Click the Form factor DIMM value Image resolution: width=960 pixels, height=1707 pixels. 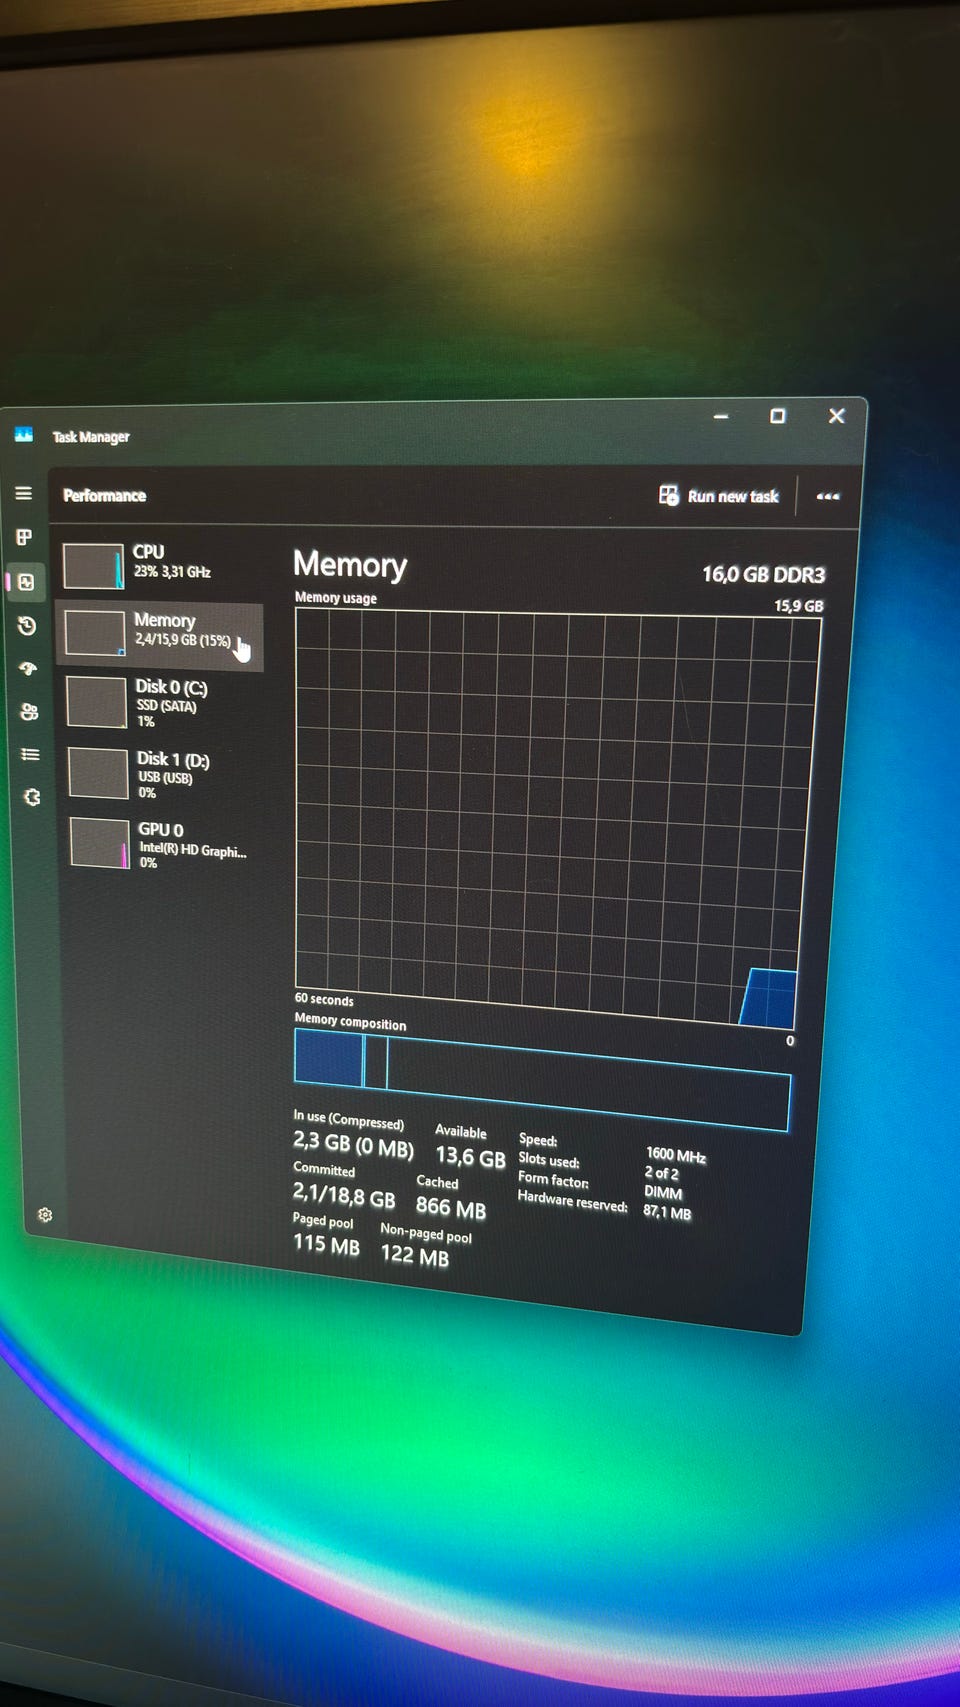click(663, 1192)
